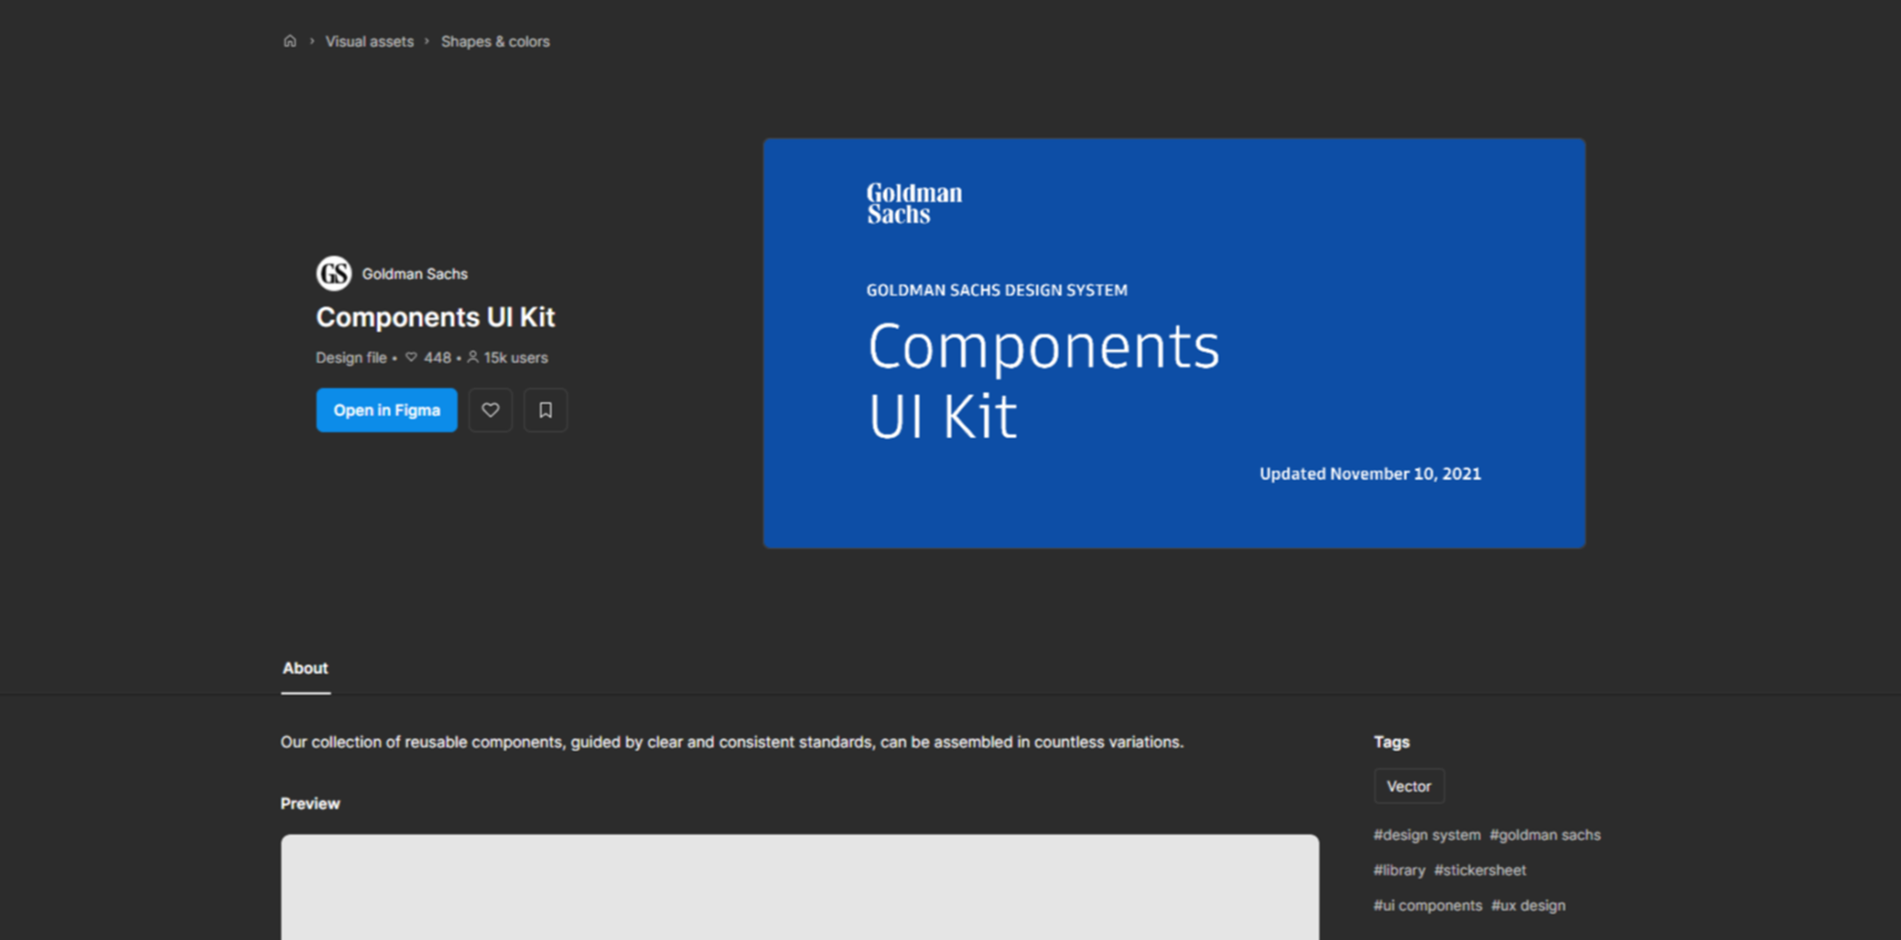Open the Visual assets breadcrumb
Image resolution: width=1901 pixels, height=940 pixels.
tap(369, 41)
